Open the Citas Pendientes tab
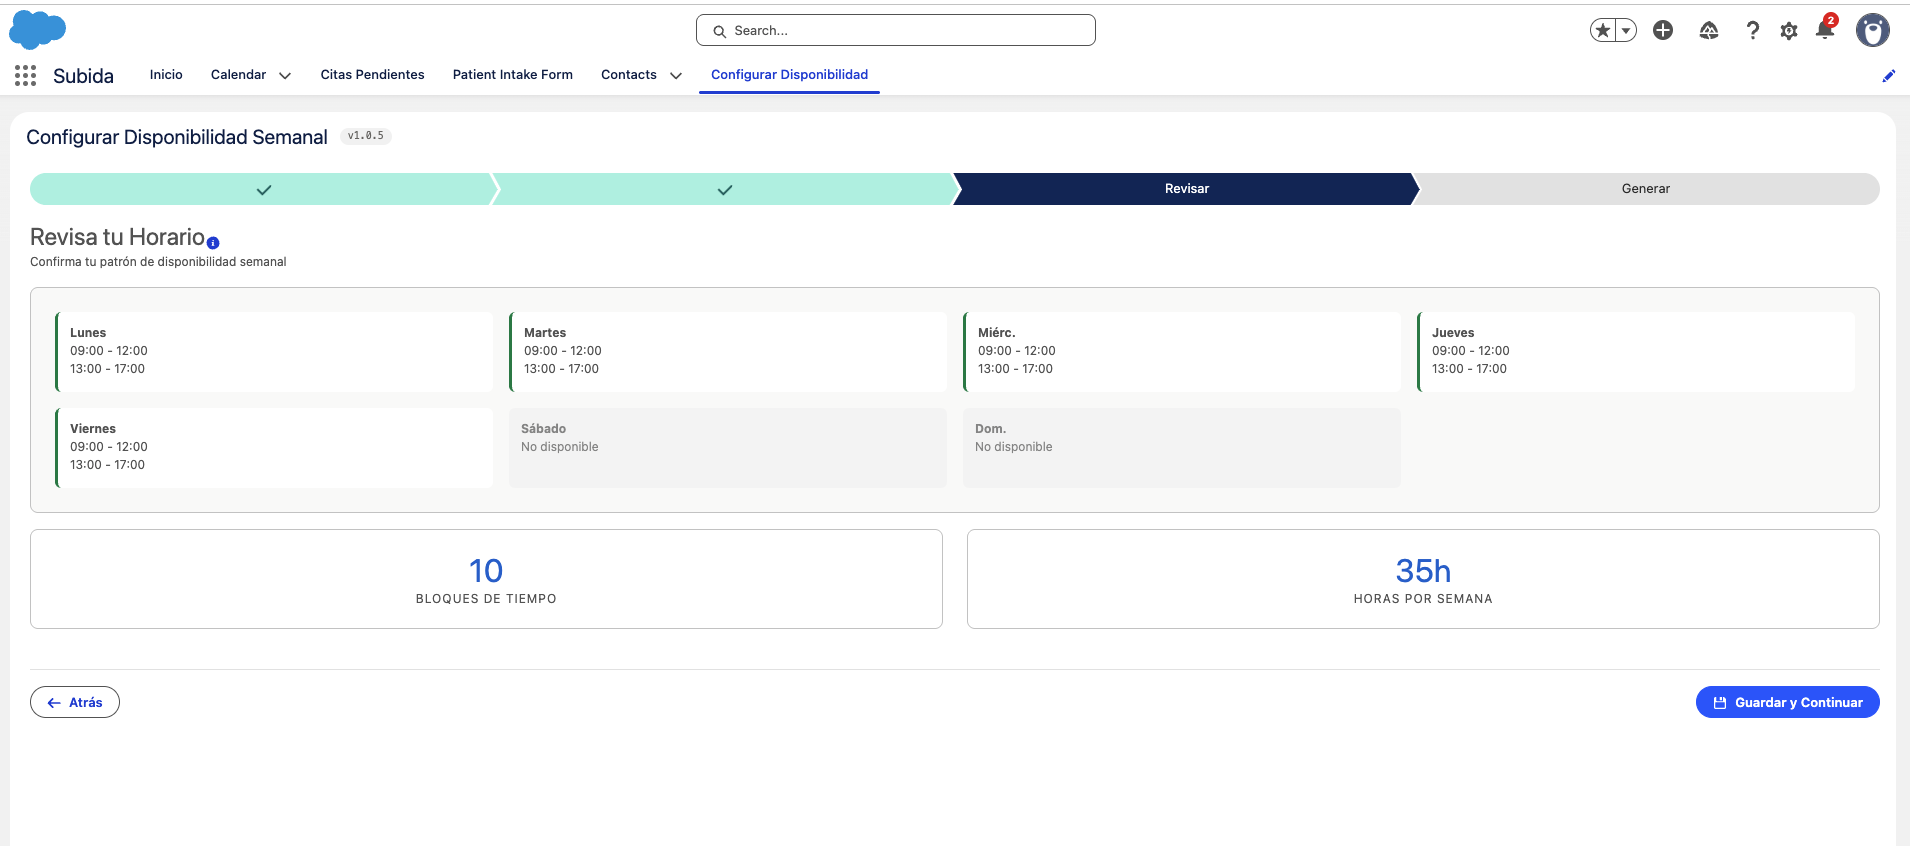This screenshot has height=846, width=1910. tap(372, 75)
